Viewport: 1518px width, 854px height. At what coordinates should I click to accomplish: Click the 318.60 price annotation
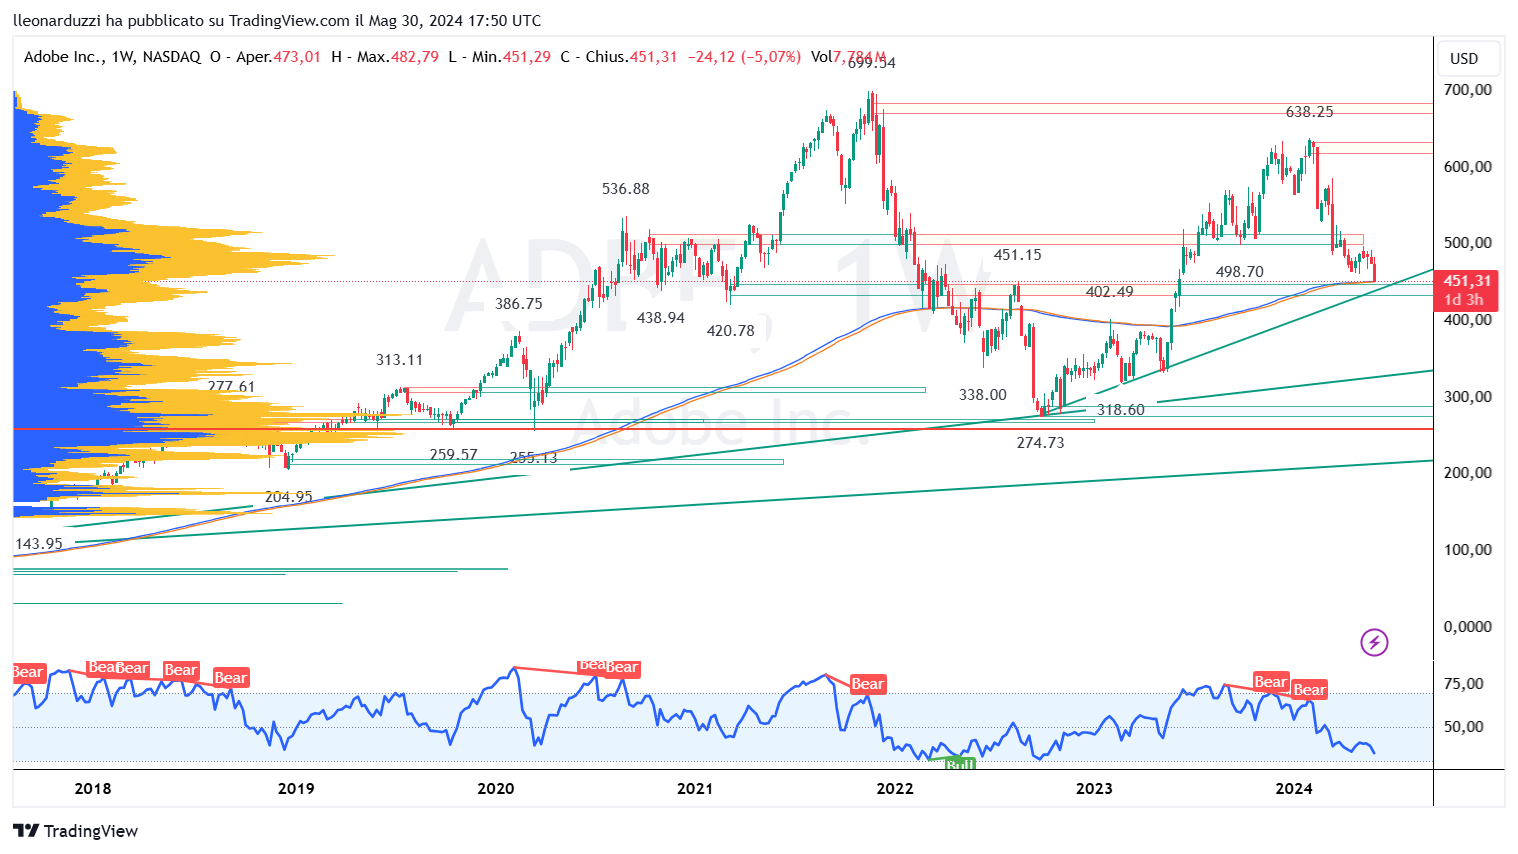1120,410
